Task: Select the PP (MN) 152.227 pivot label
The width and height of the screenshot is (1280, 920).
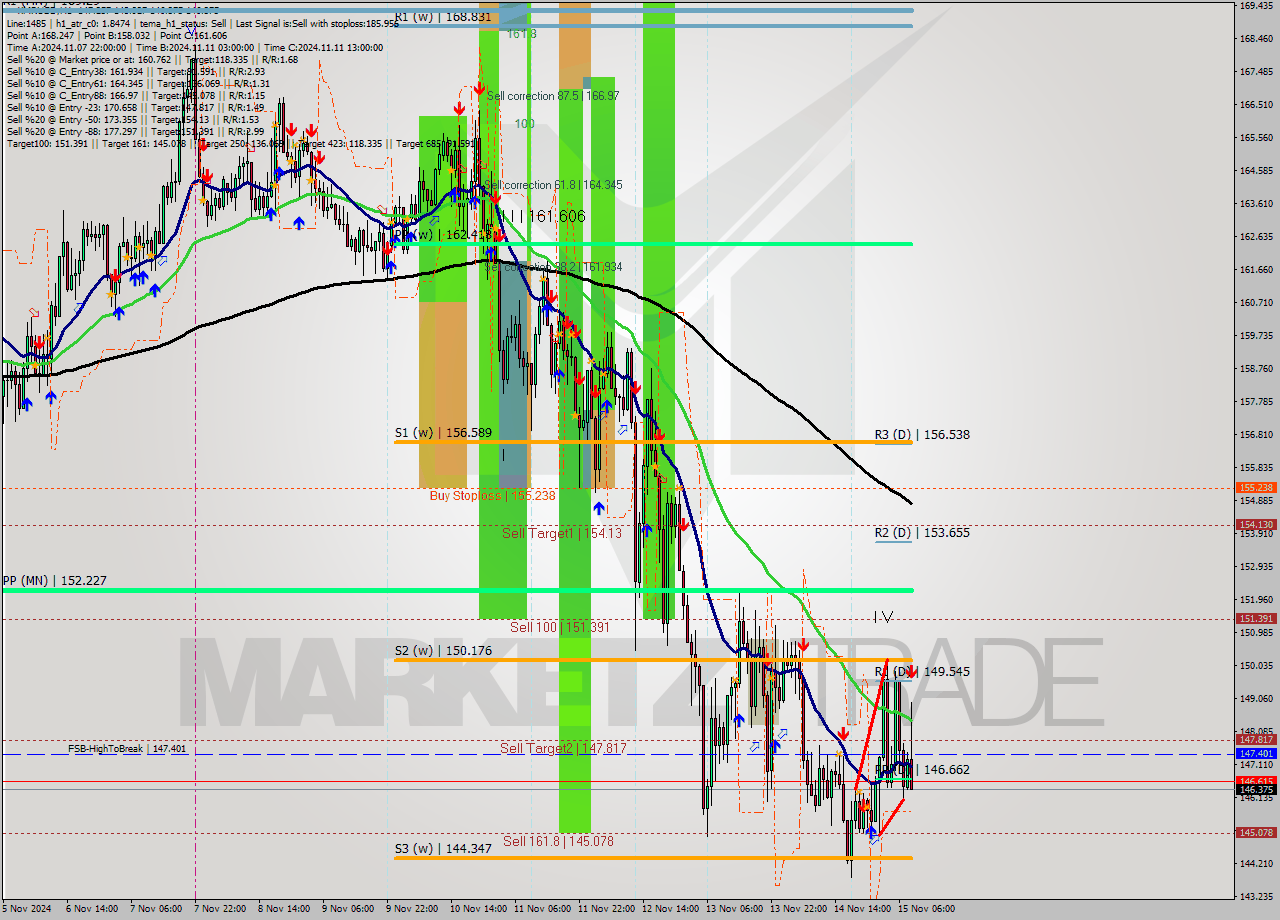Action: click(x=54, y=580)
